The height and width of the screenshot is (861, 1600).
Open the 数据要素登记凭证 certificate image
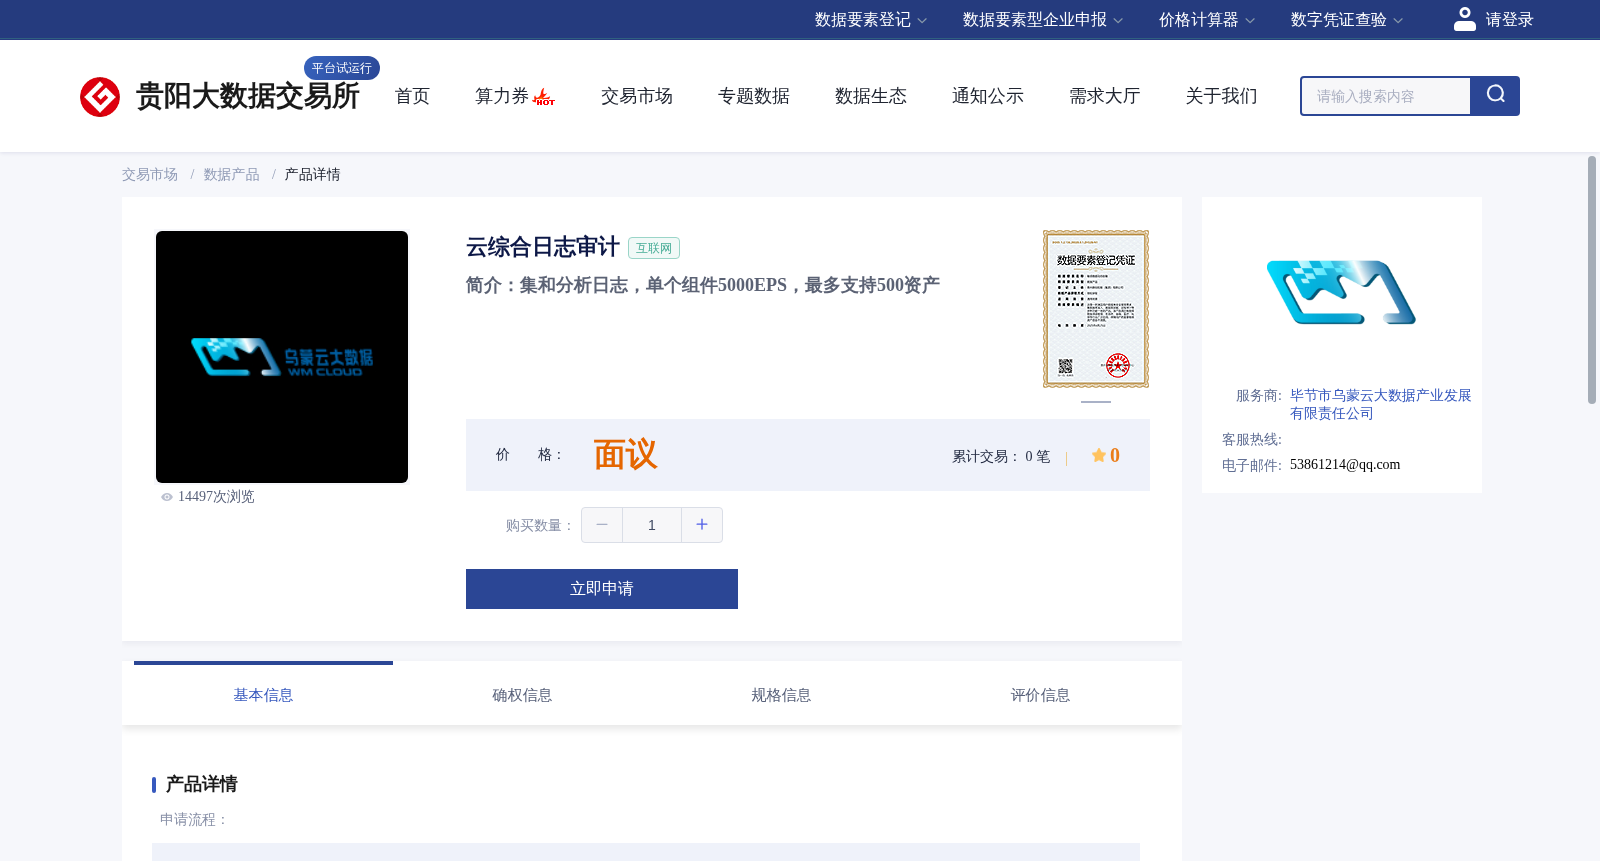pos(1096,309)
